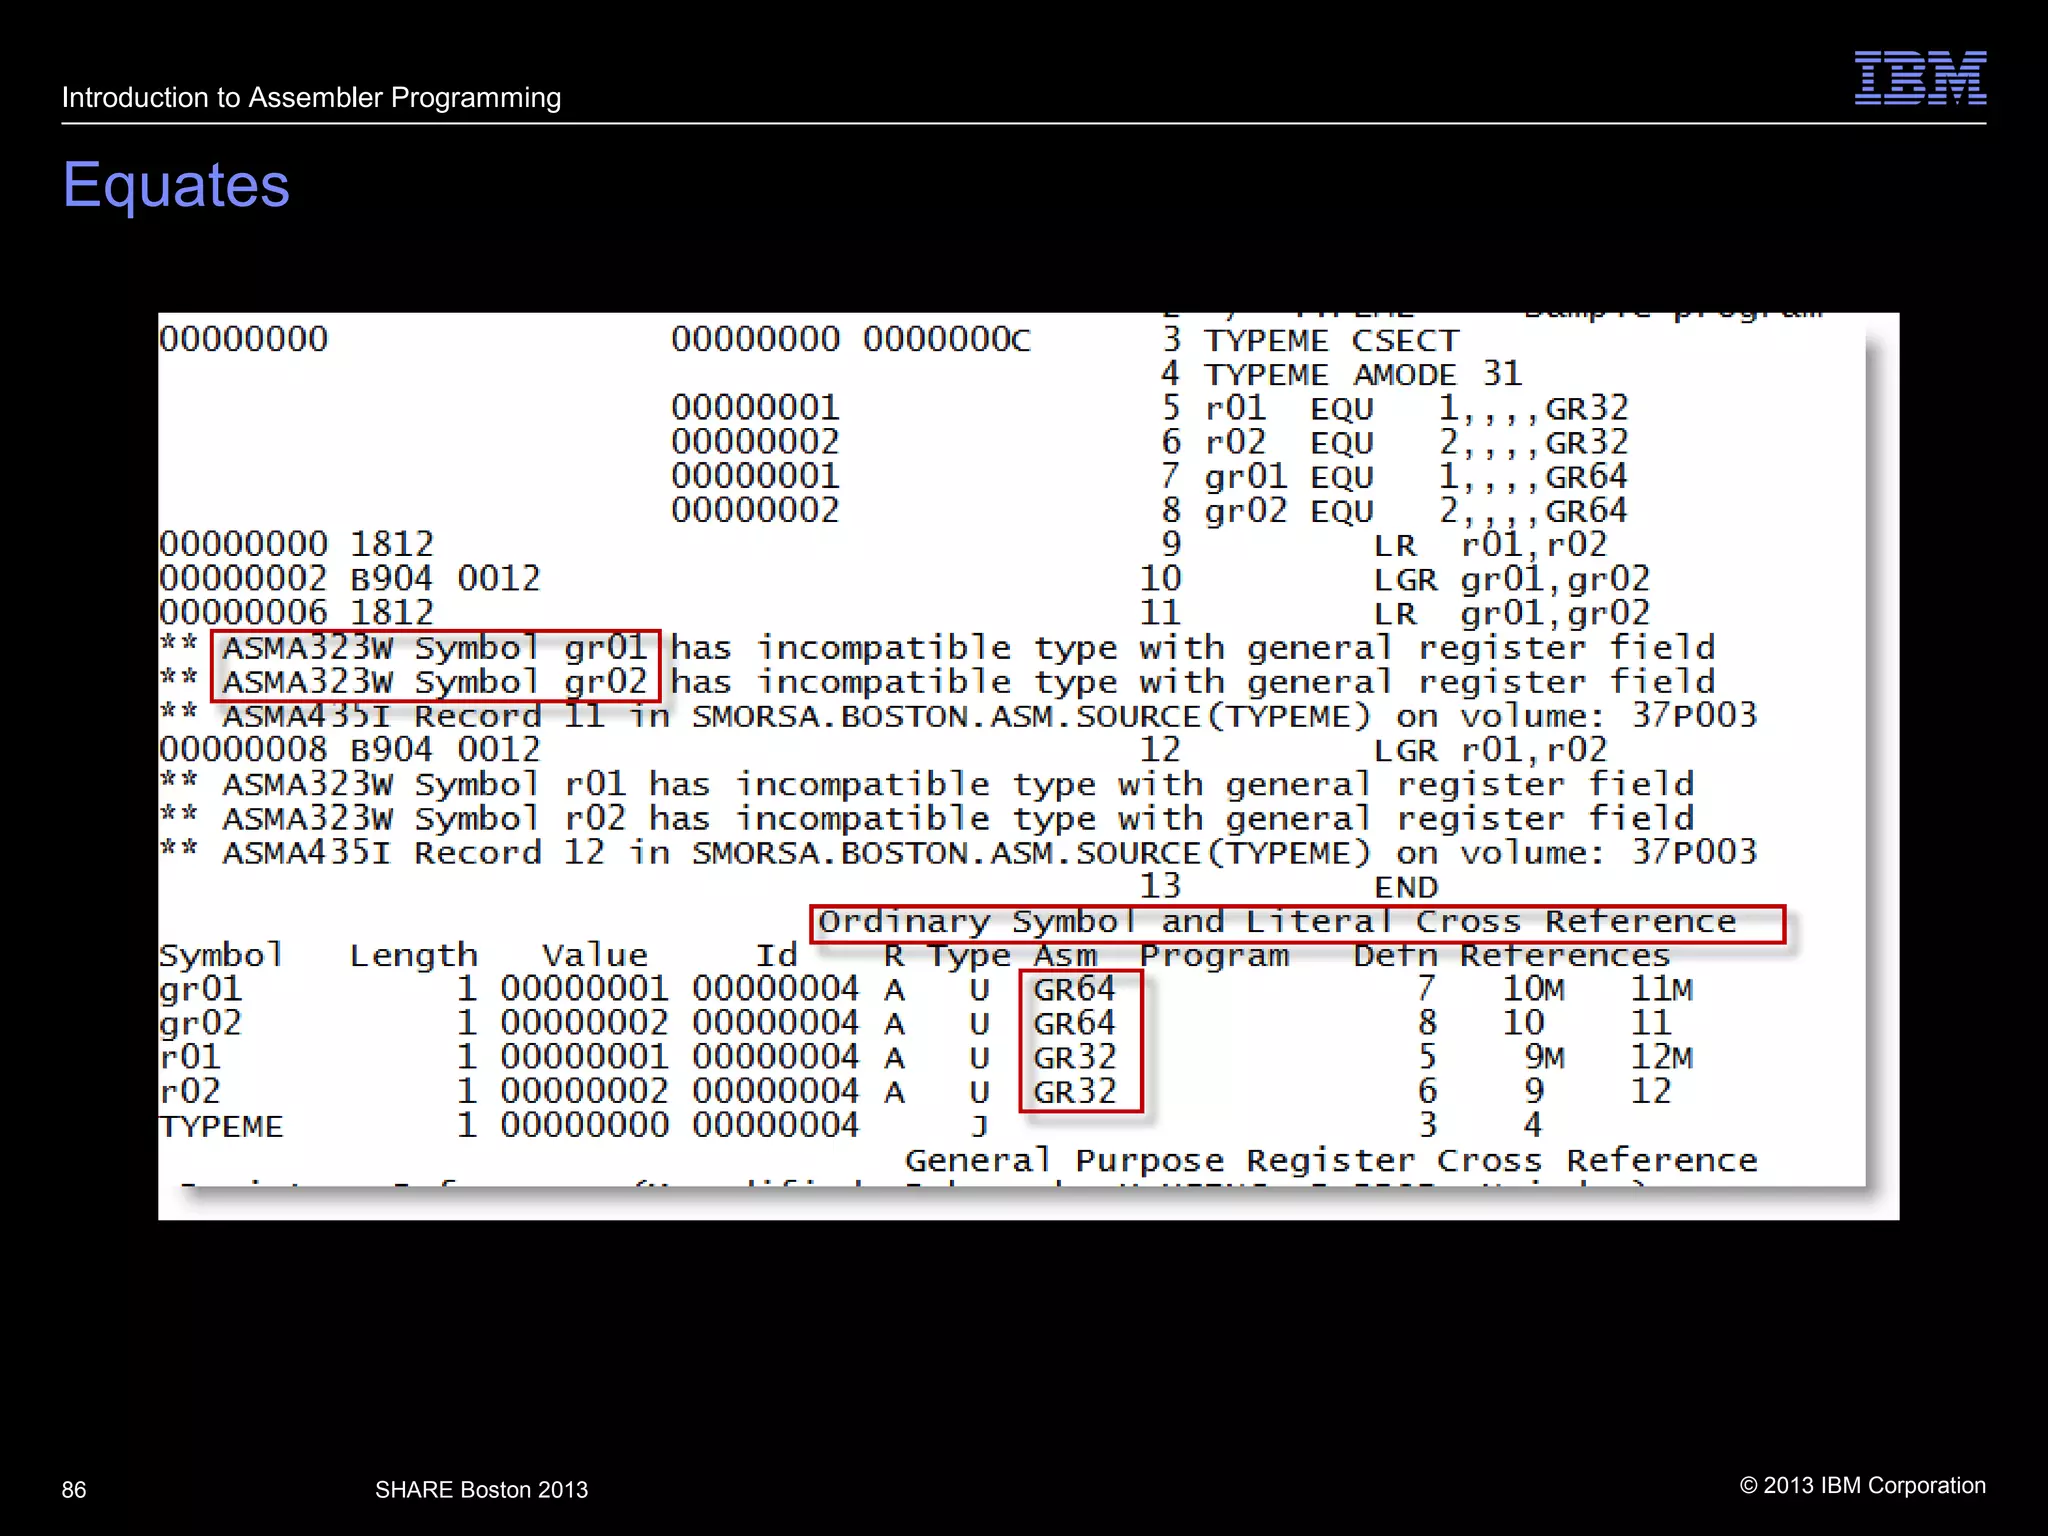Click symbol 'r01' in cross reference table

click(190, 1058)
